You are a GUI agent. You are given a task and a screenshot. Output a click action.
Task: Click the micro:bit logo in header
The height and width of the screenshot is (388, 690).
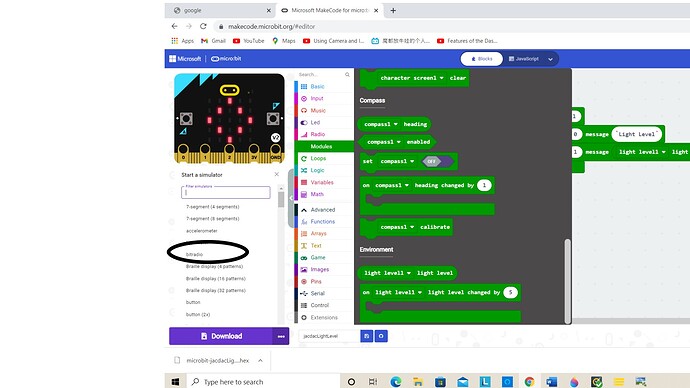point(226,59)
